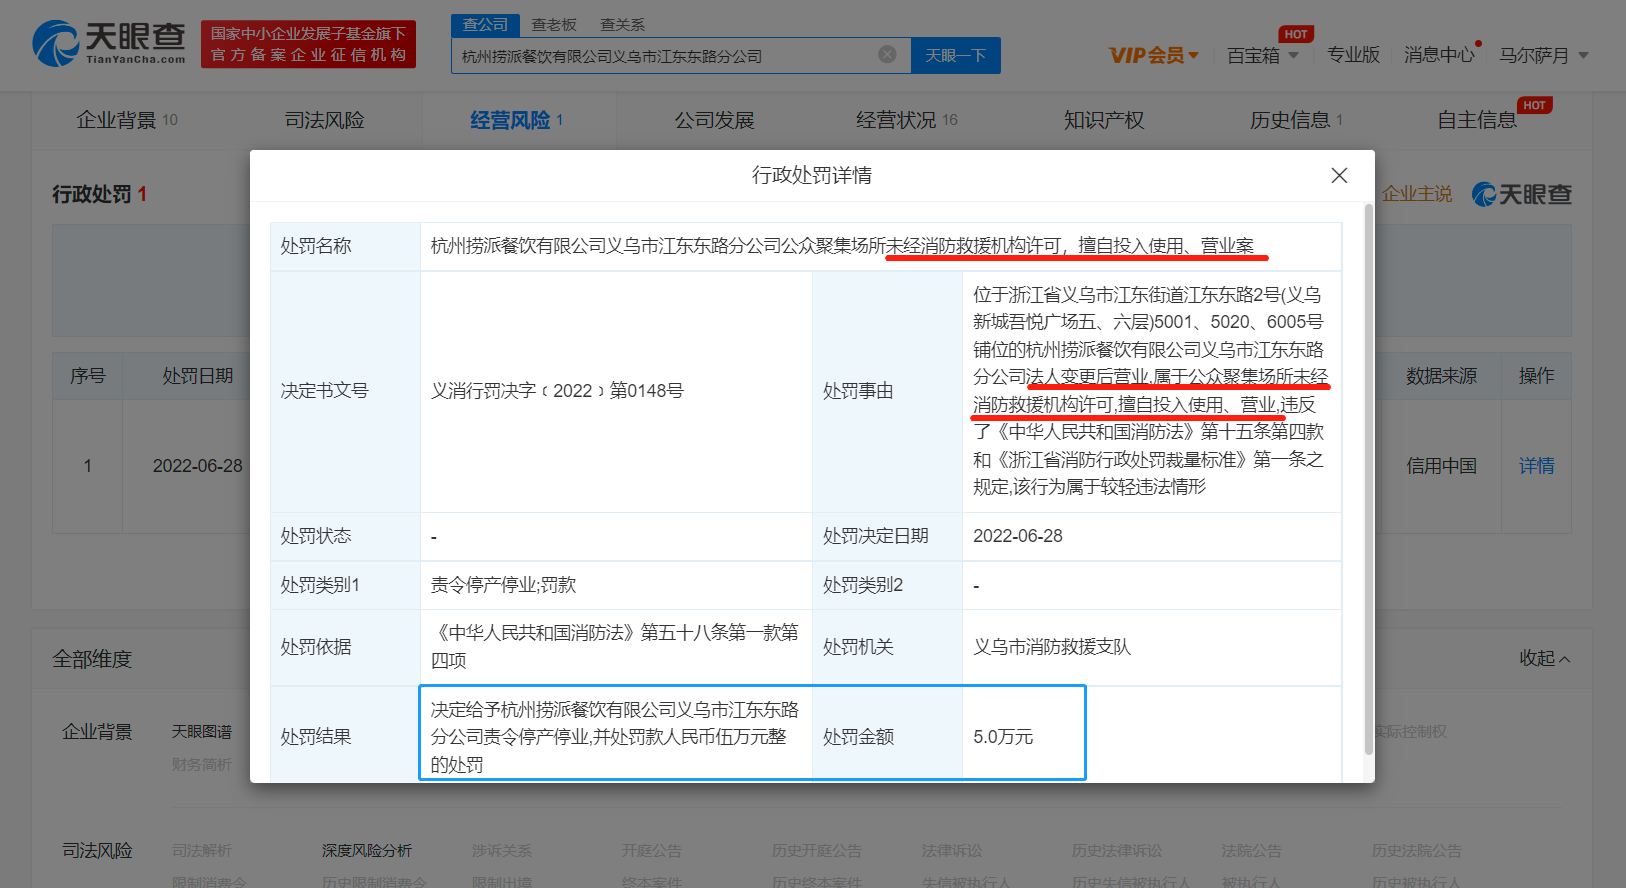Open the 马尔萨月 account menu
The width and height of the screenshot is (1626, 888).
(1543, 55)
